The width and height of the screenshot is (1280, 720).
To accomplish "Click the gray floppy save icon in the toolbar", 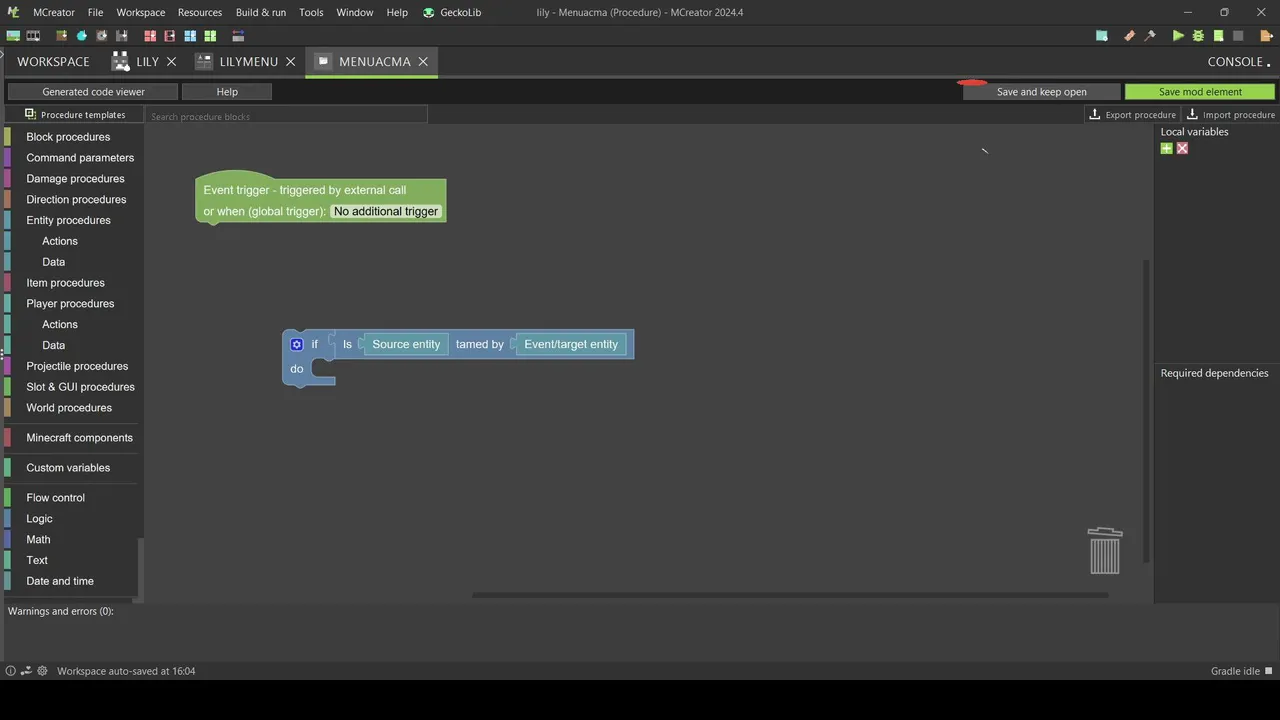I will click(121, 36).
